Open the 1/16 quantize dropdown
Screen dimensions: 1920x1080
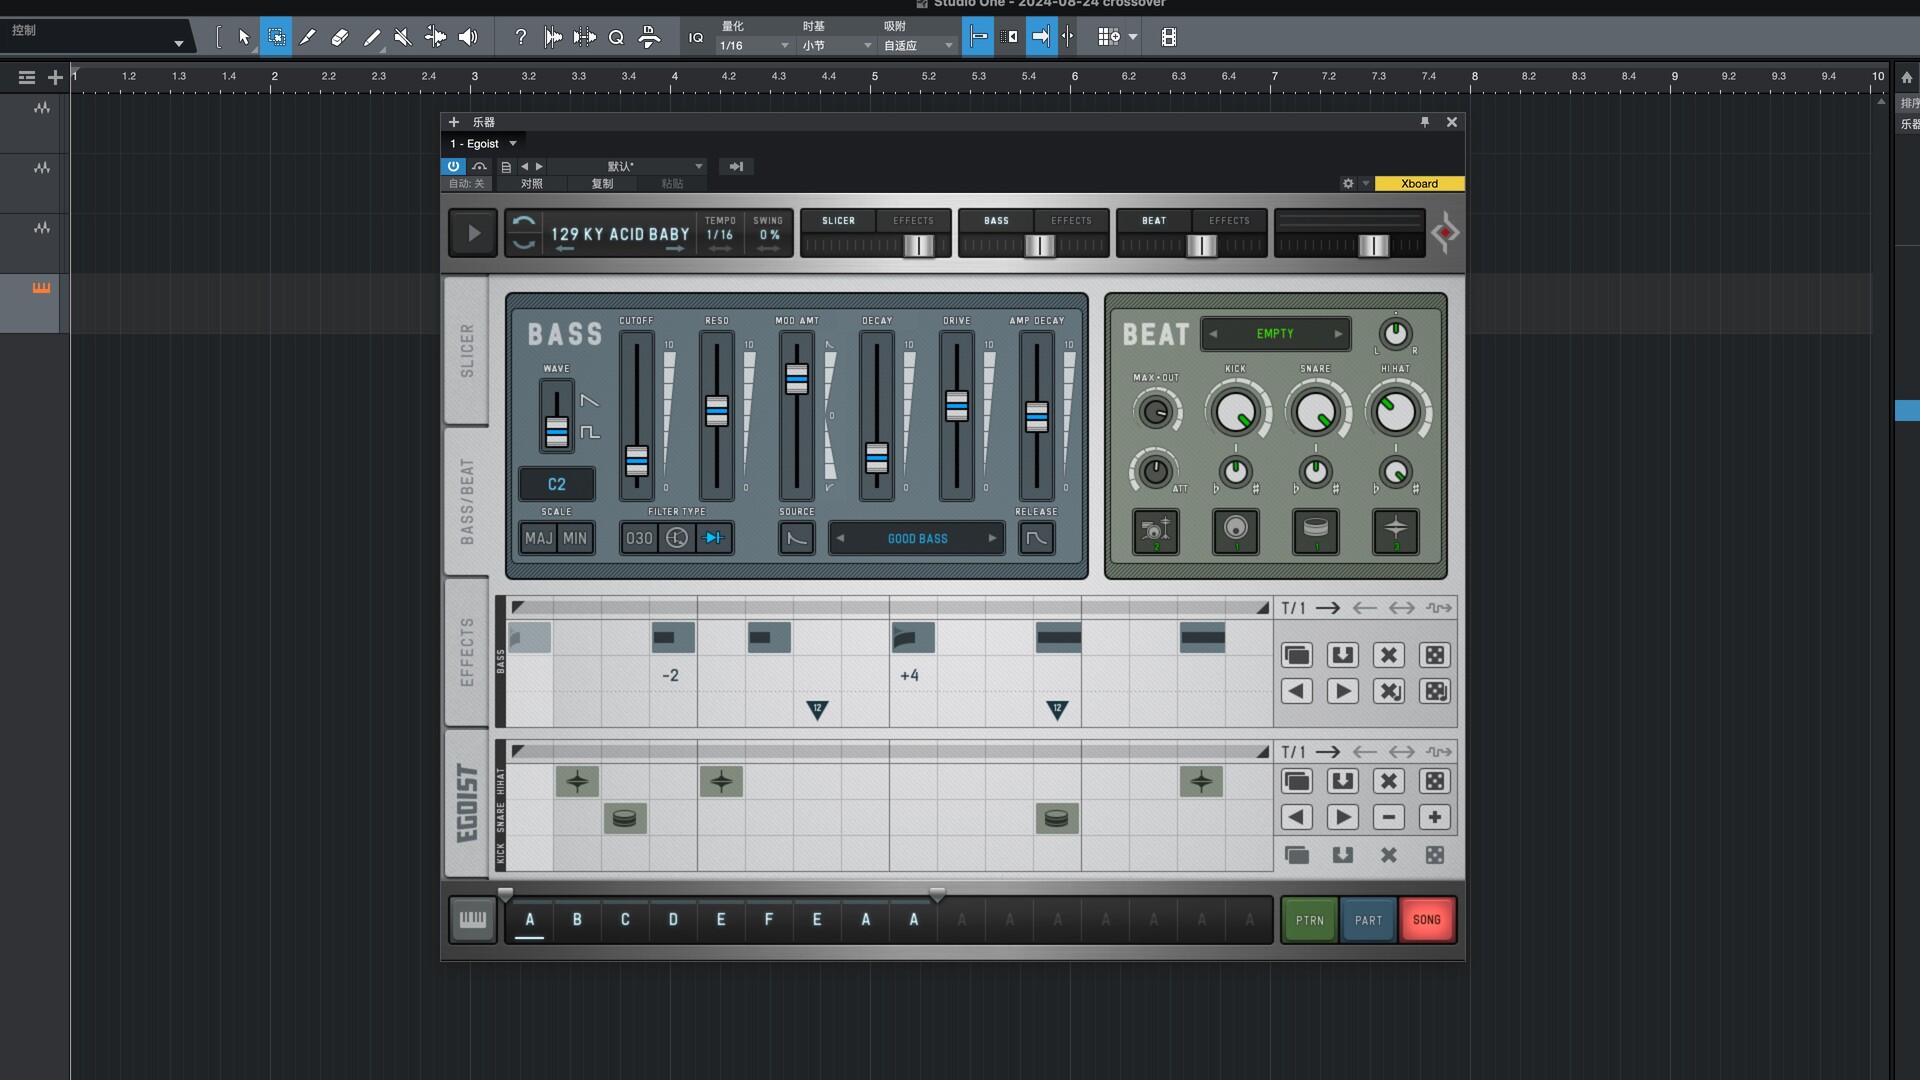tap(754, 45)
